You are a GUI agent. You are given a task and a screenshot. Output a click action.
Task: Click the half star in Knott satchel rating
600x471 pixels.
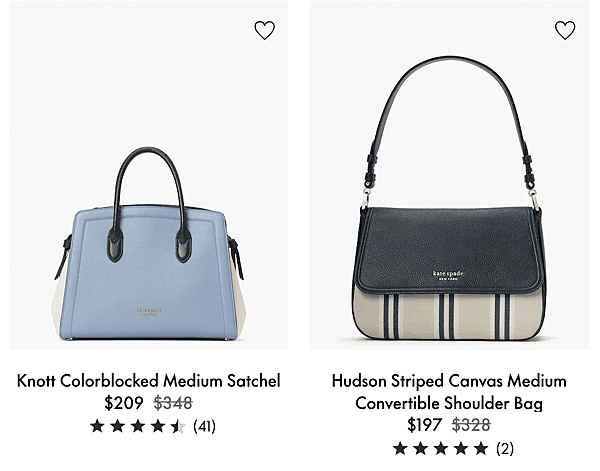point(178,426)
